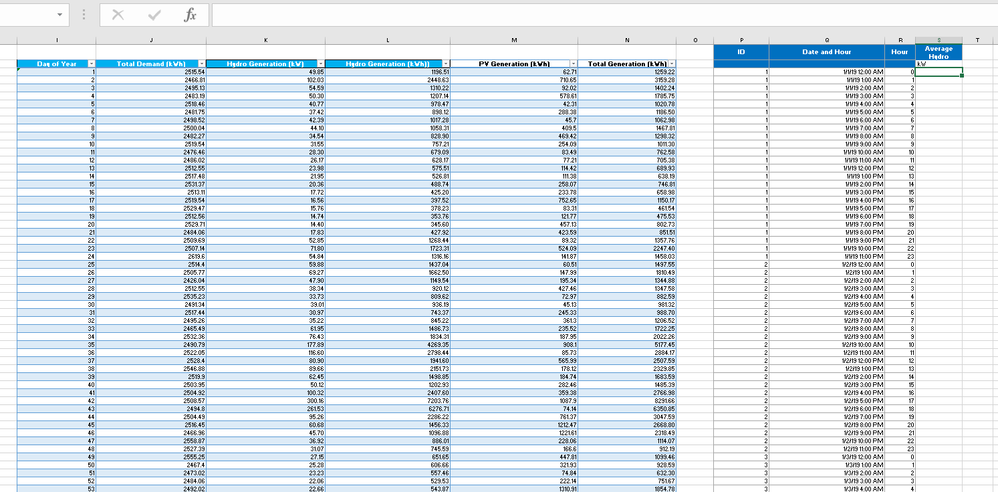Select the hydro cell showing 102.03
Viewport: 998px width, 492px height.
265,80
